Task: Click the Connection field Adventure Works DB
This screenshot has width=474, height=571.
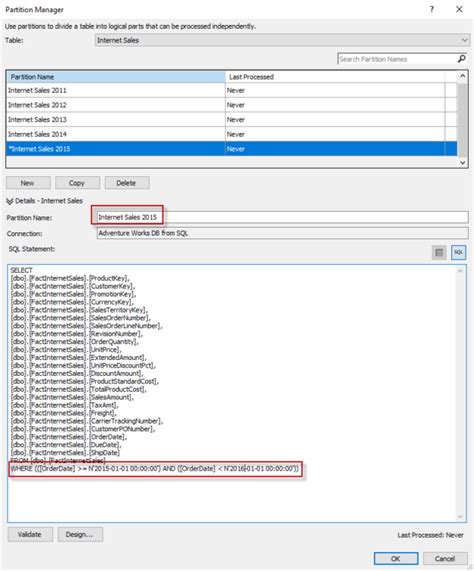Action: click(x=283, y=233)
